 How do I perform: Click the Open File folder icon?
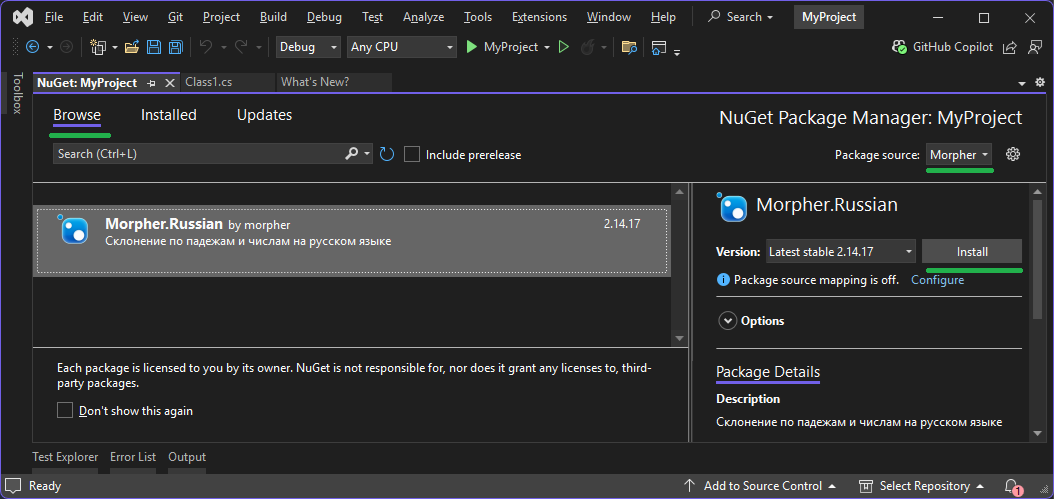point(131,47)
